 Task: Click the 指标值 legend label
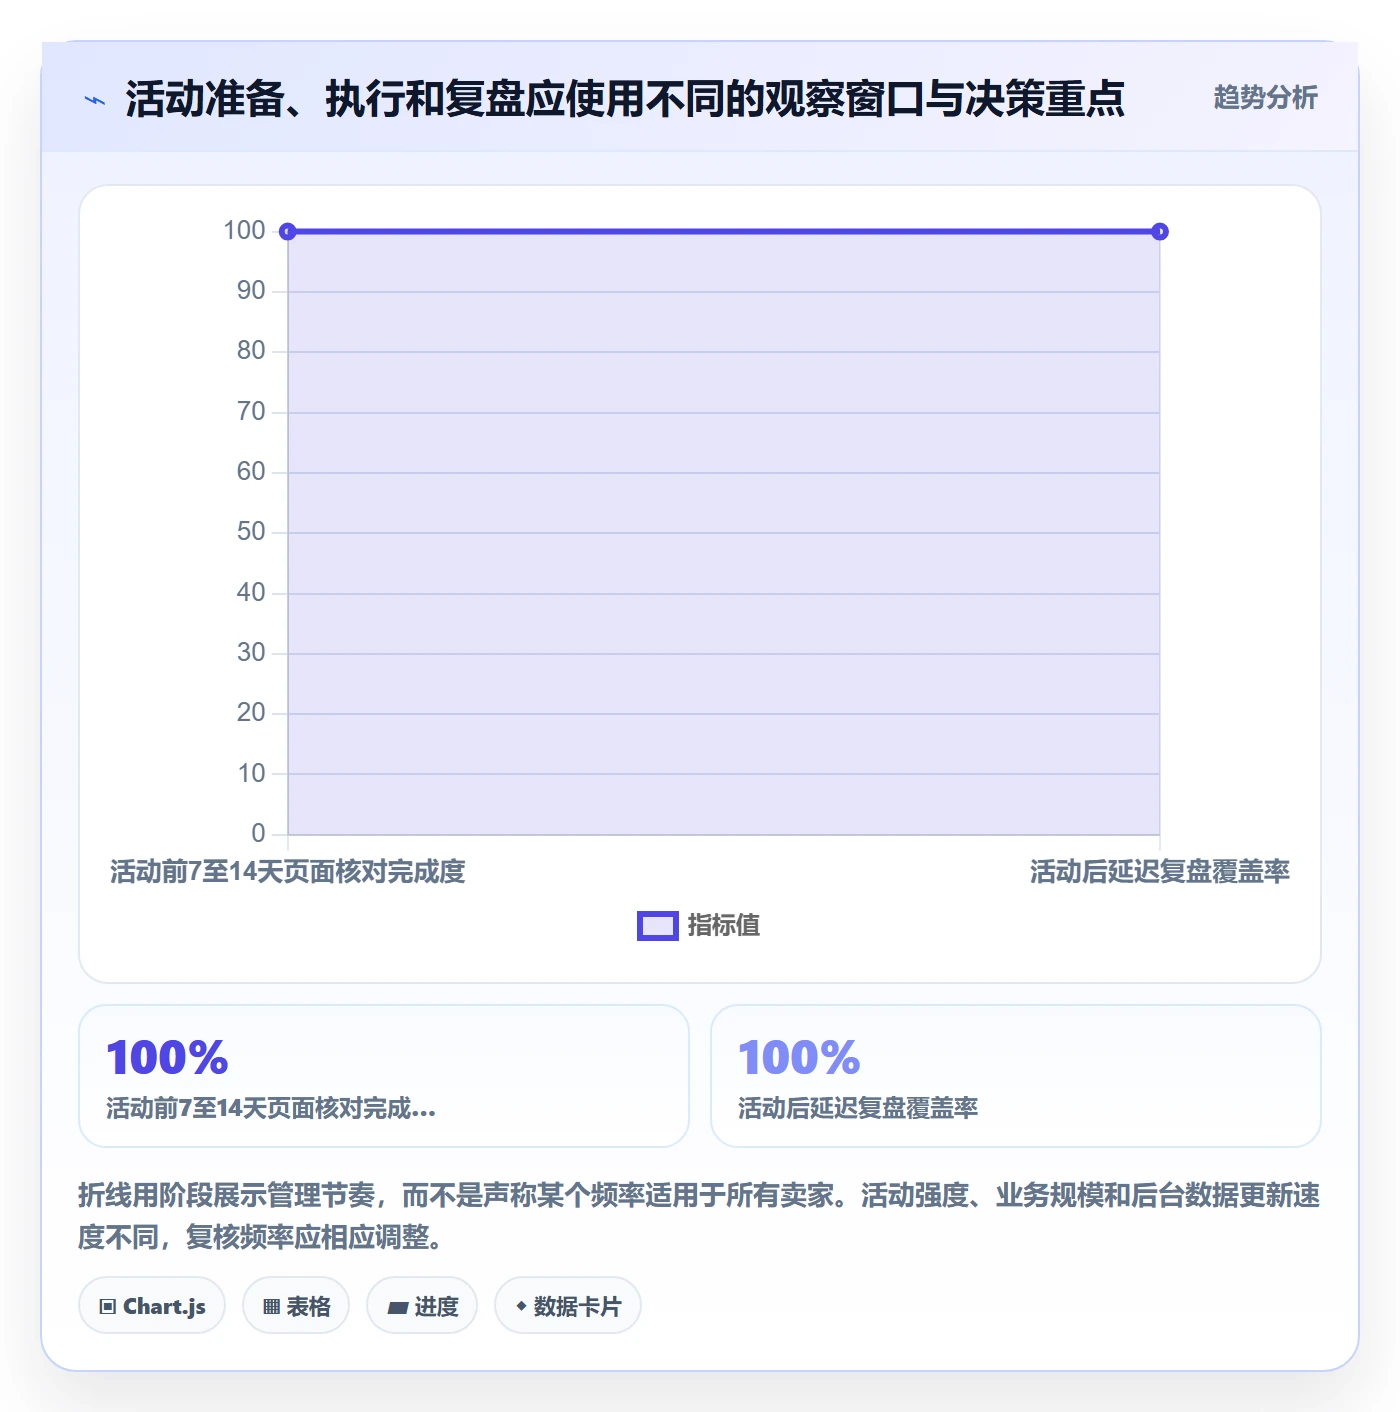[724, 926]
